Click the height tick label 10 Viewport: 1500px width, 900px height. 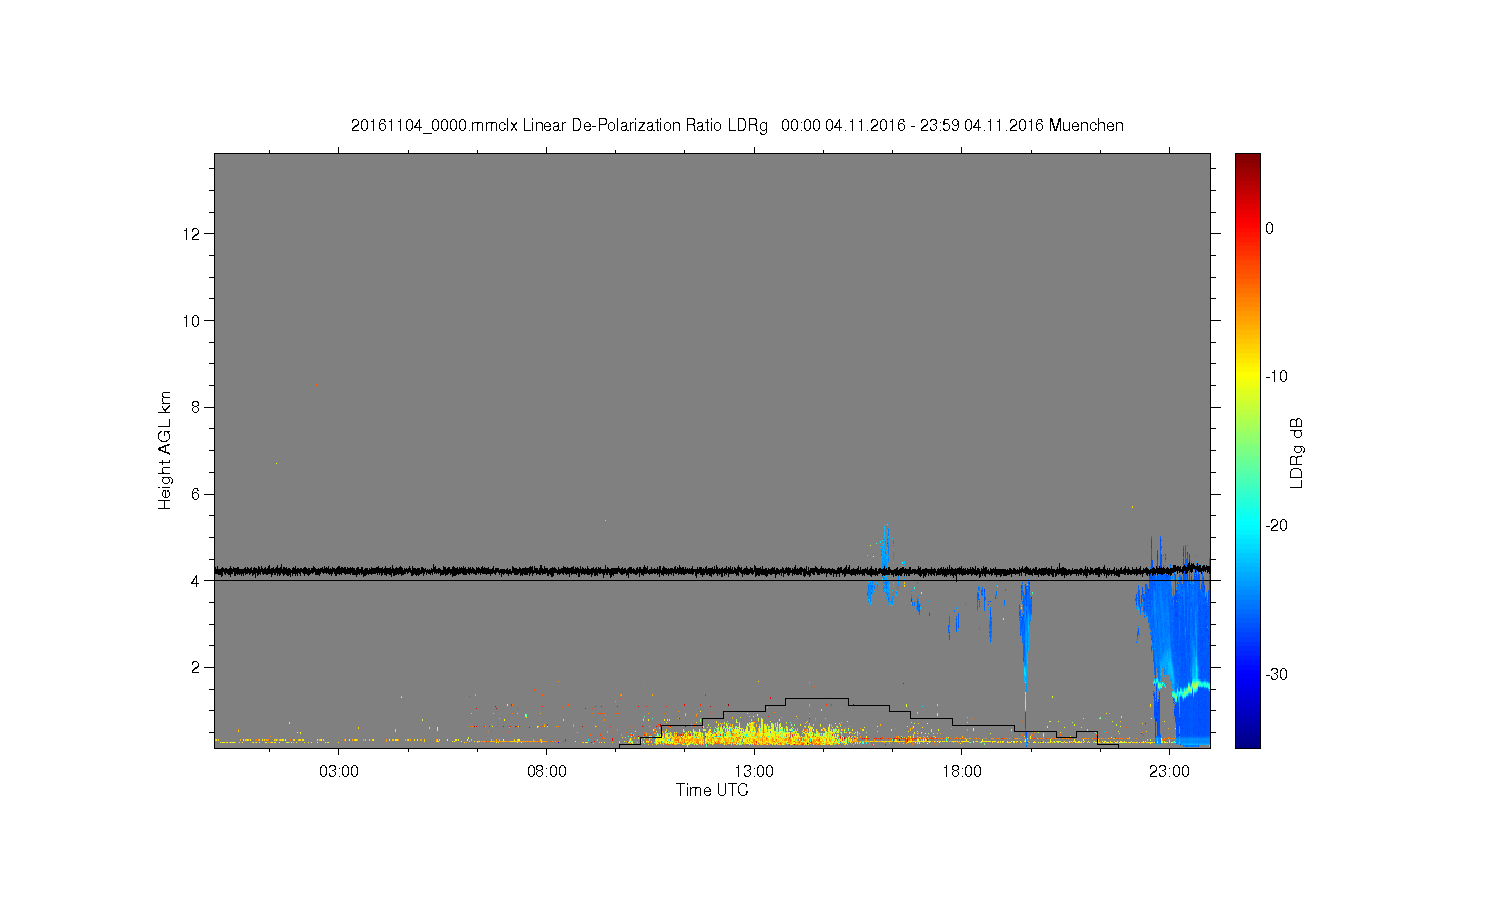click(x=192, y=321)
